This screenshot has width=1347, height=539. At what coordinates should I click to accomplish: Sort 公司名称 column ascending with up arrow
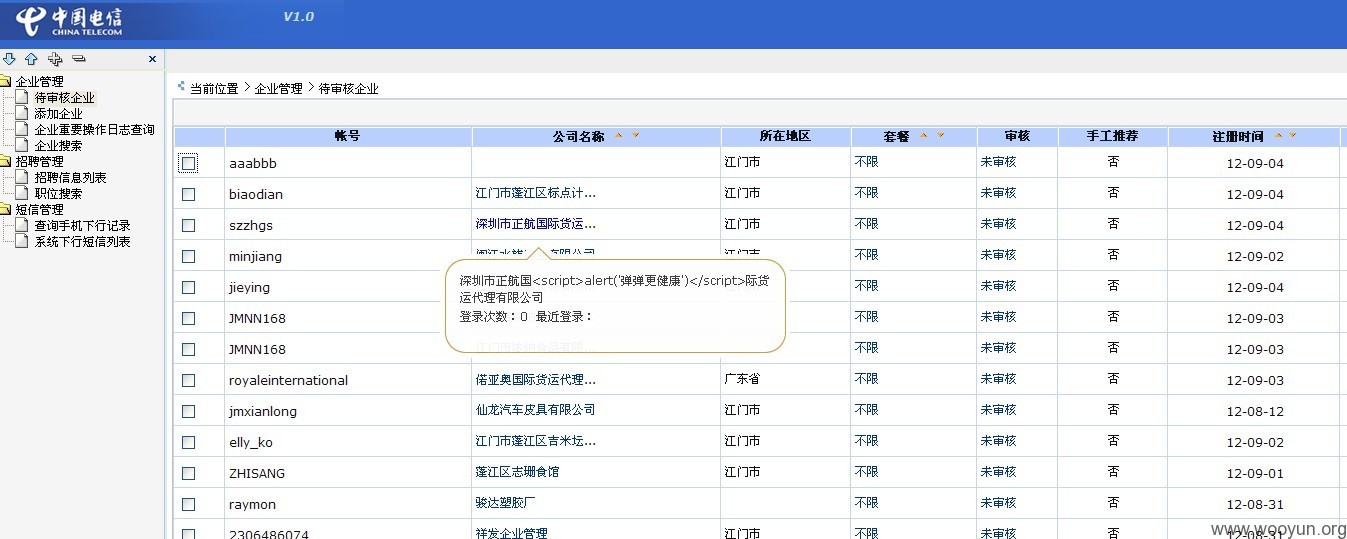[x=618, y=135]
